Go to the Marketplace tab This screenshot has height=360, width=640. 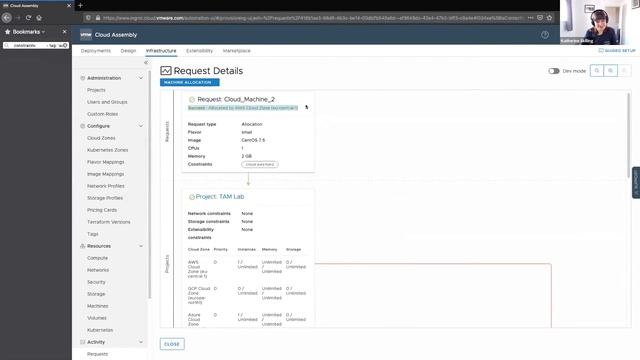(237, 51)
